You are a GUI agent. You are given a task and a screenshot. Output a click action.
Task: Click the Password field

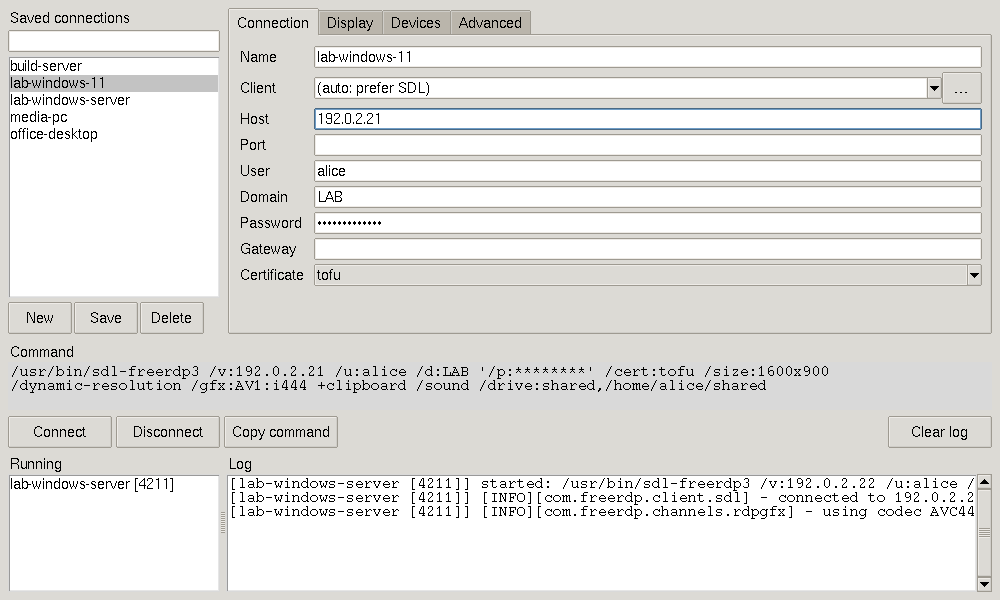tap(647, 223)
